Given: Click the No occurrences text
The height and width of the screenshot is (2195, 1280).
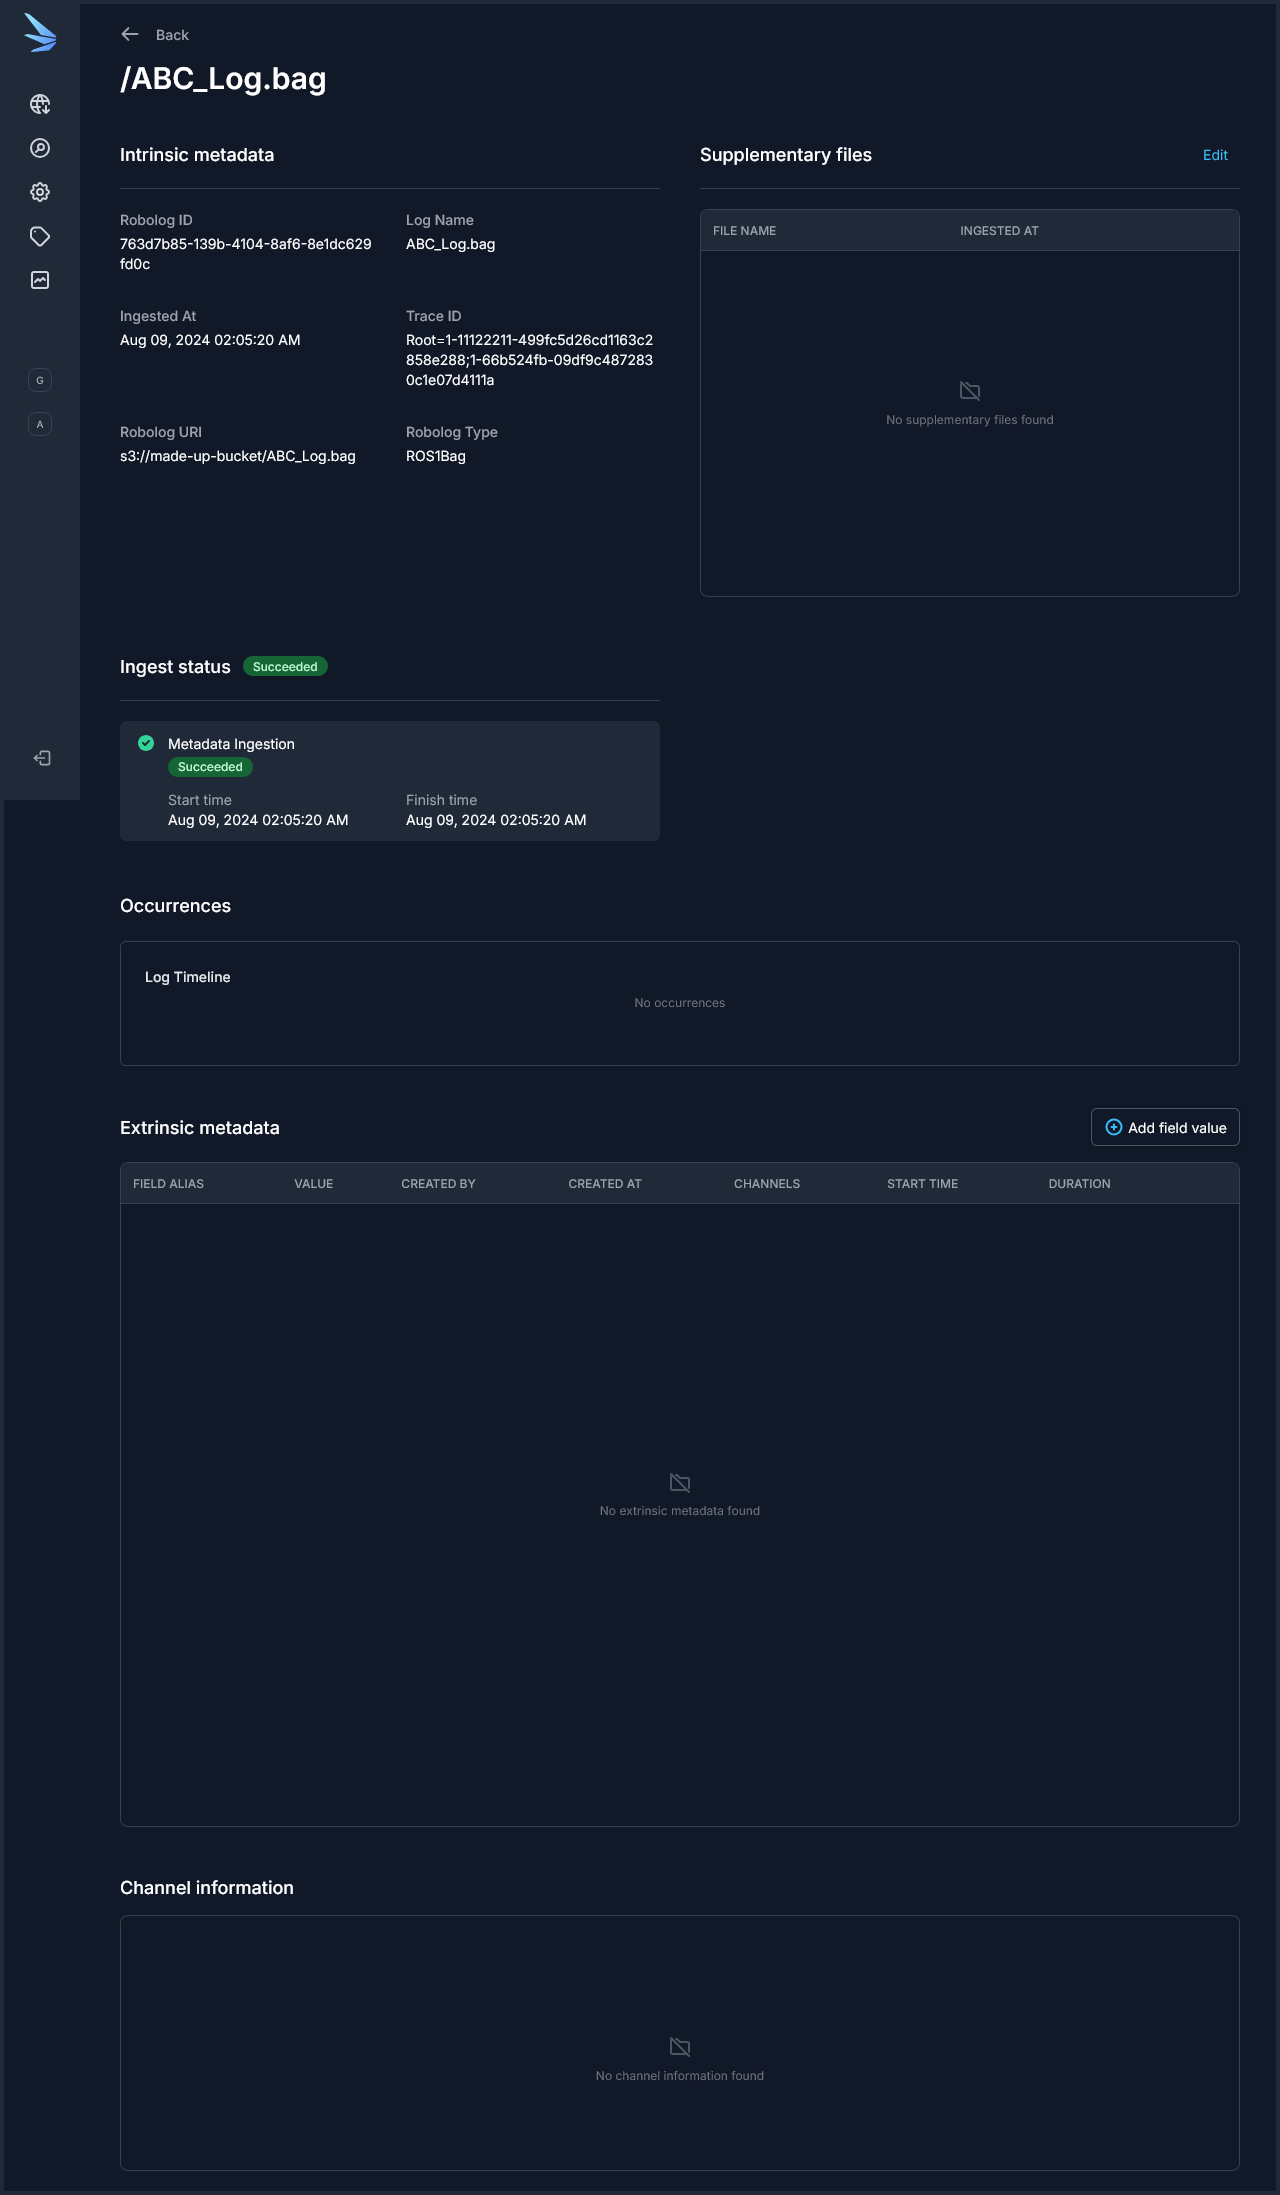Looking at the screenshot, I should 680,1003.
